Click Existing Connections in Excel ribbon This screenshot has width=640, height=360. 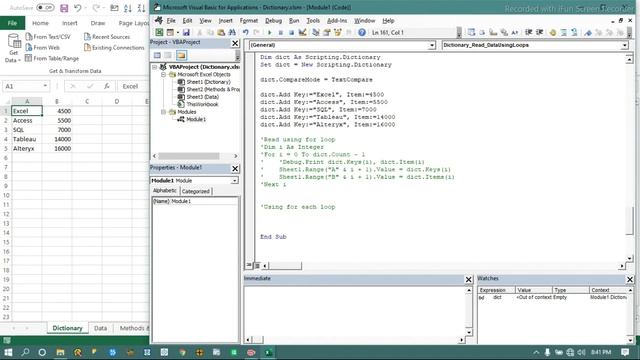pos(114,48)
